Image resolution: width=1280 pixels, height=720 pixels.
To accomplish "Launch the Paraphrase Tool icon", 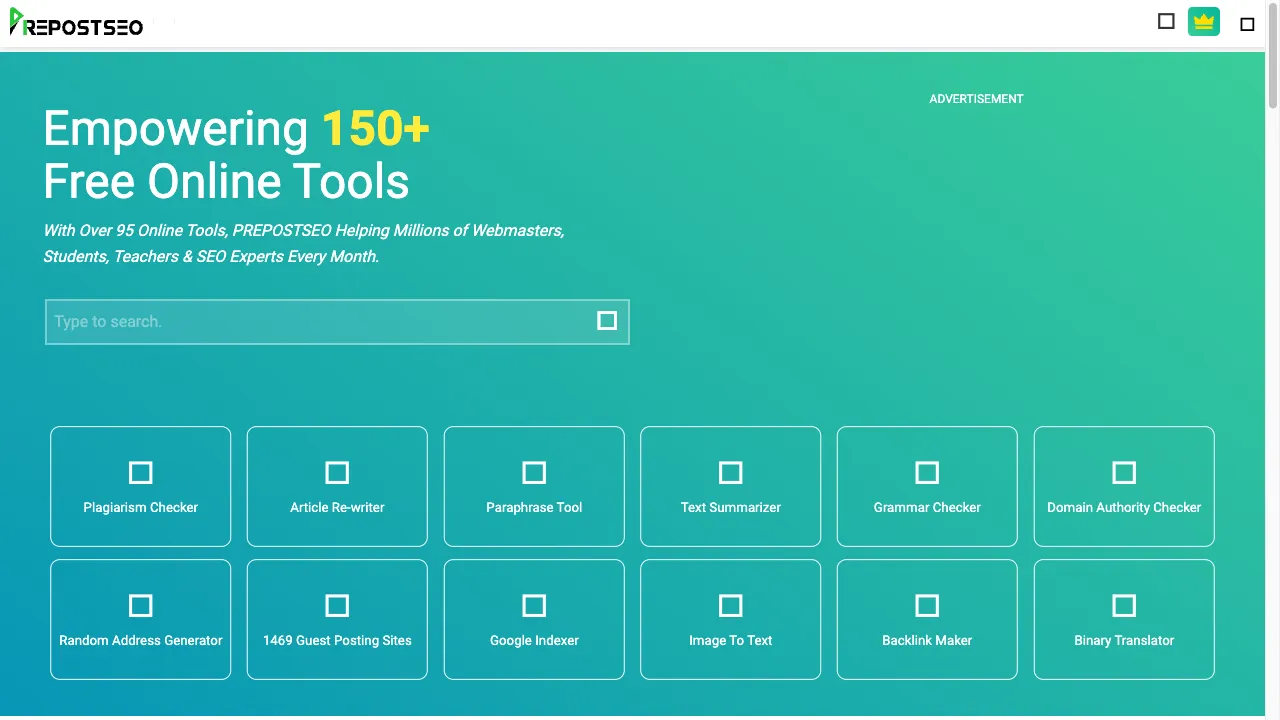I will (534, 472).
